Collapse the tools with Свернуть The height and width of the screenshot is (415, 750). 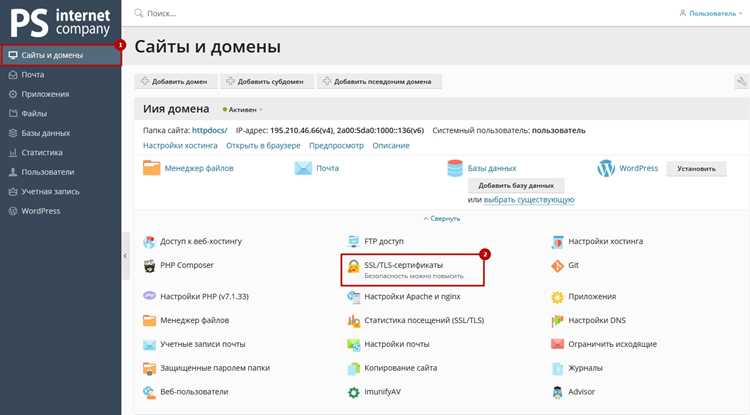442,218
